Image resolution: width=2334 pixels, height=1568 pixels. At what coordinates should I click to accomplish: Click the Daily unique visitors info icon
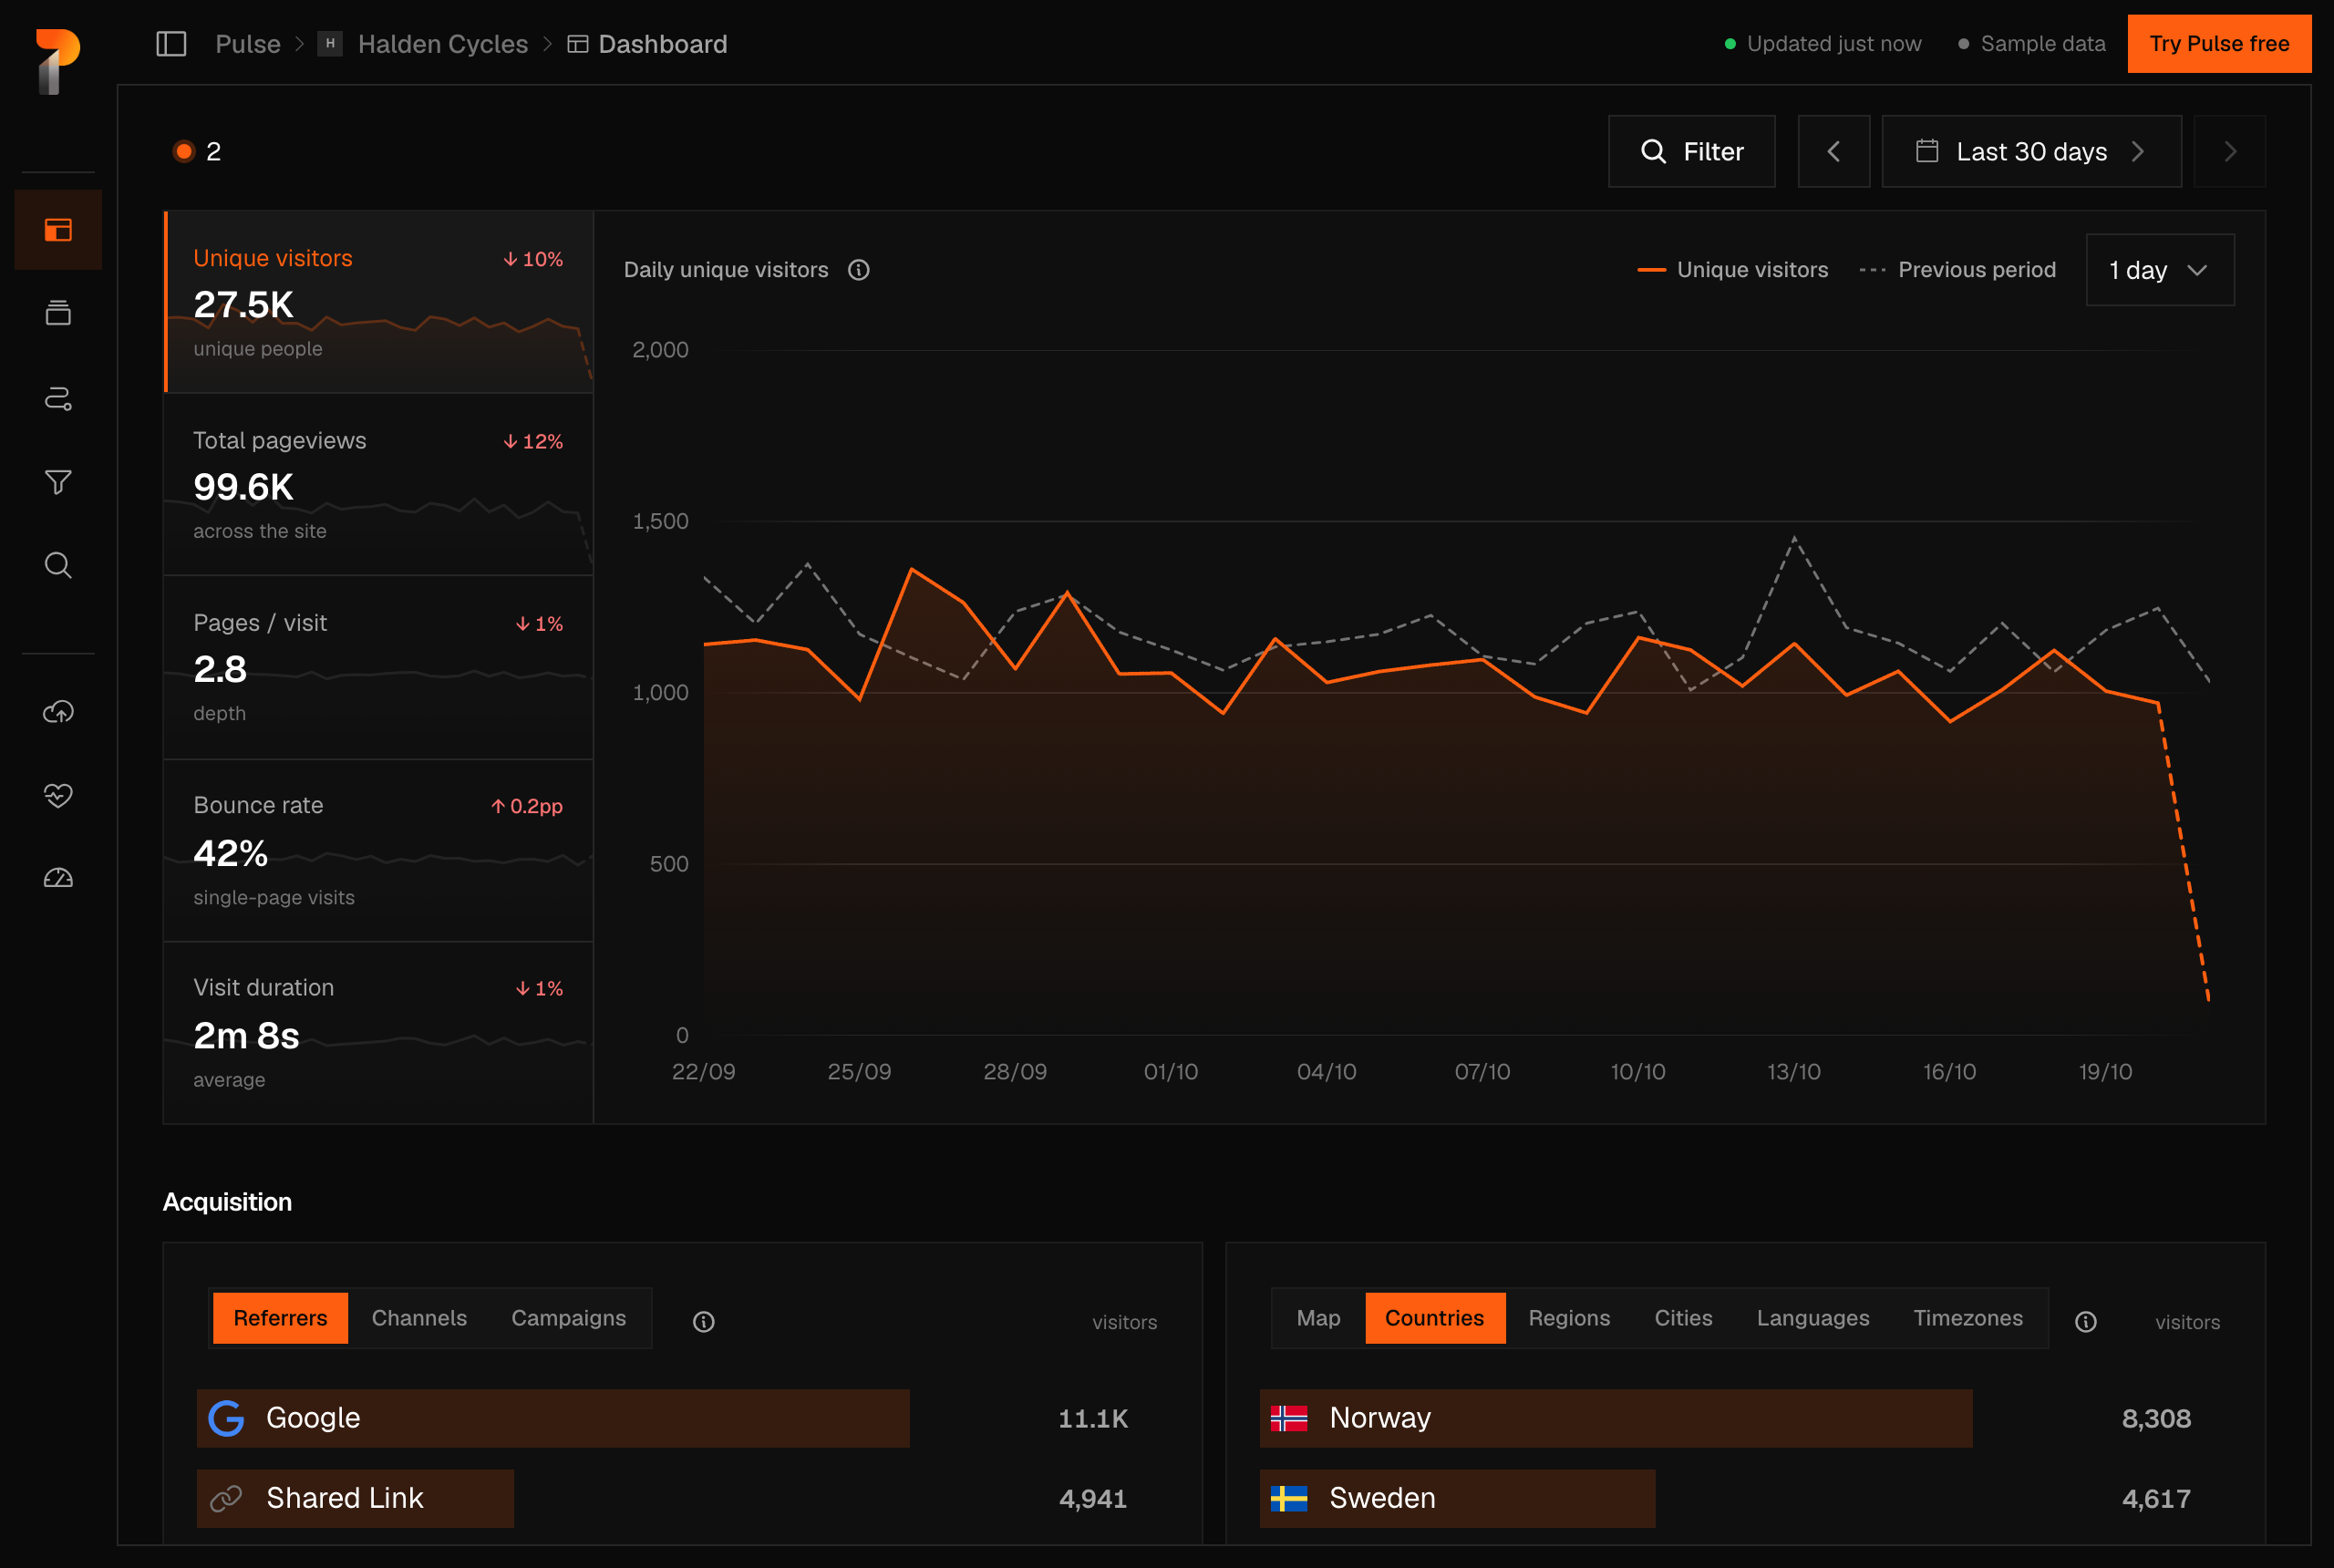859,270
